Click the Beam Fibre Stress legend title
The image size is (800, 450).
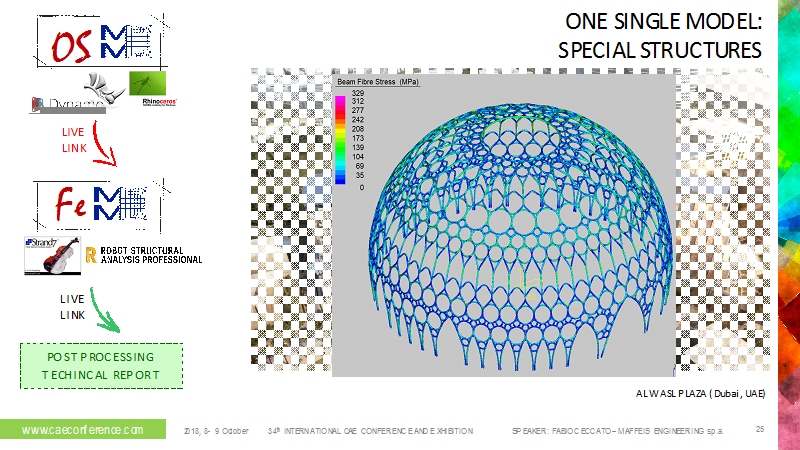tap(379, 82)
